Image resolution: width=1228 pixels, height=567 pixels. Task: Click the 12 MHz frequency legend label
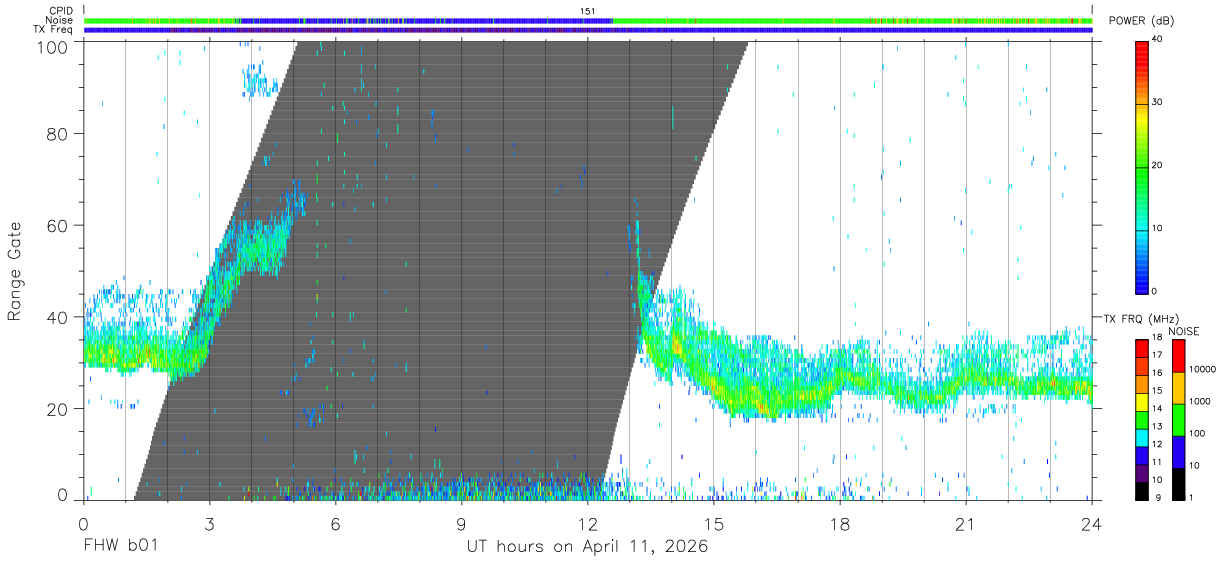click(1159, 444)
